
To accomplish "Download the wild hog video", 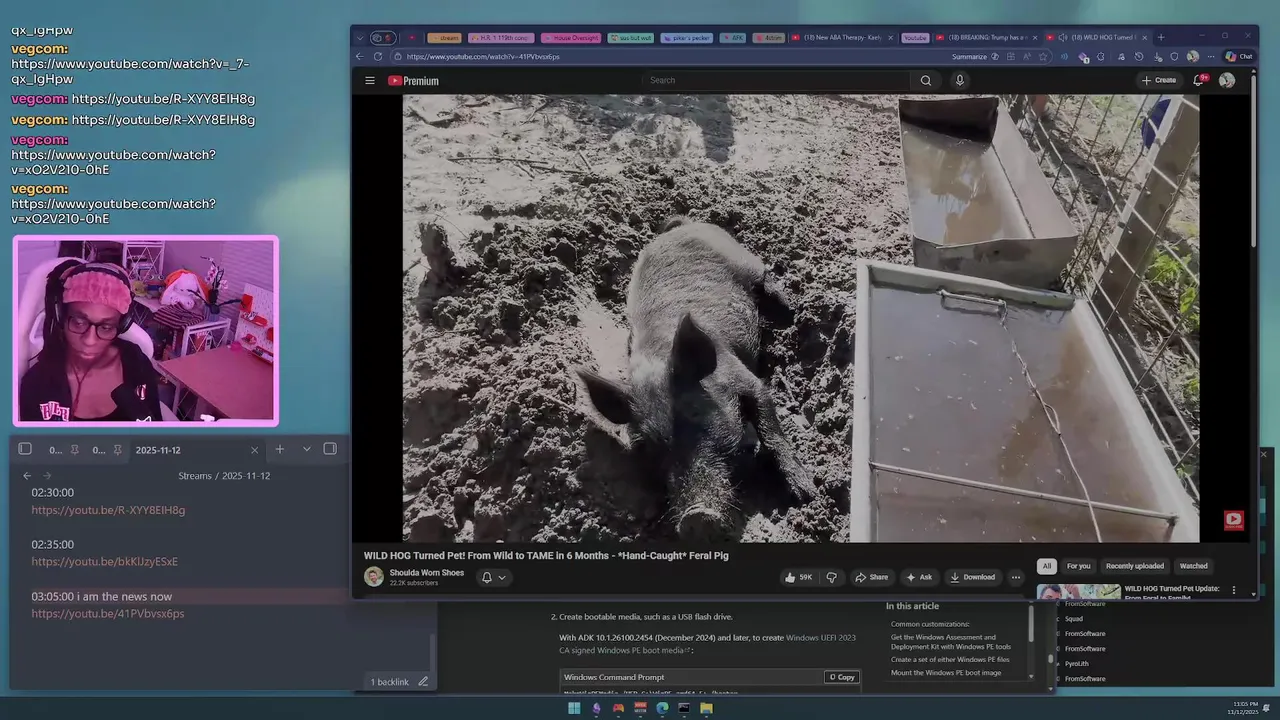I will click(973, 577).
